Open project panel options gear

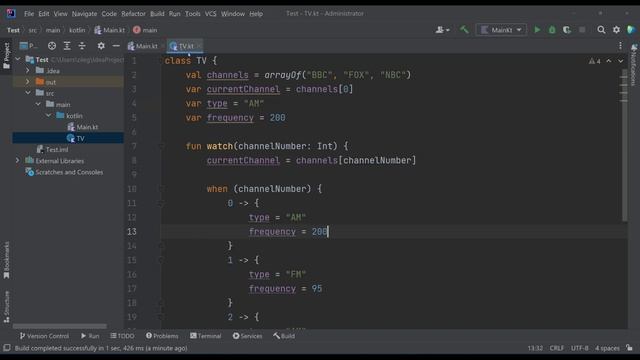[101, 46]
